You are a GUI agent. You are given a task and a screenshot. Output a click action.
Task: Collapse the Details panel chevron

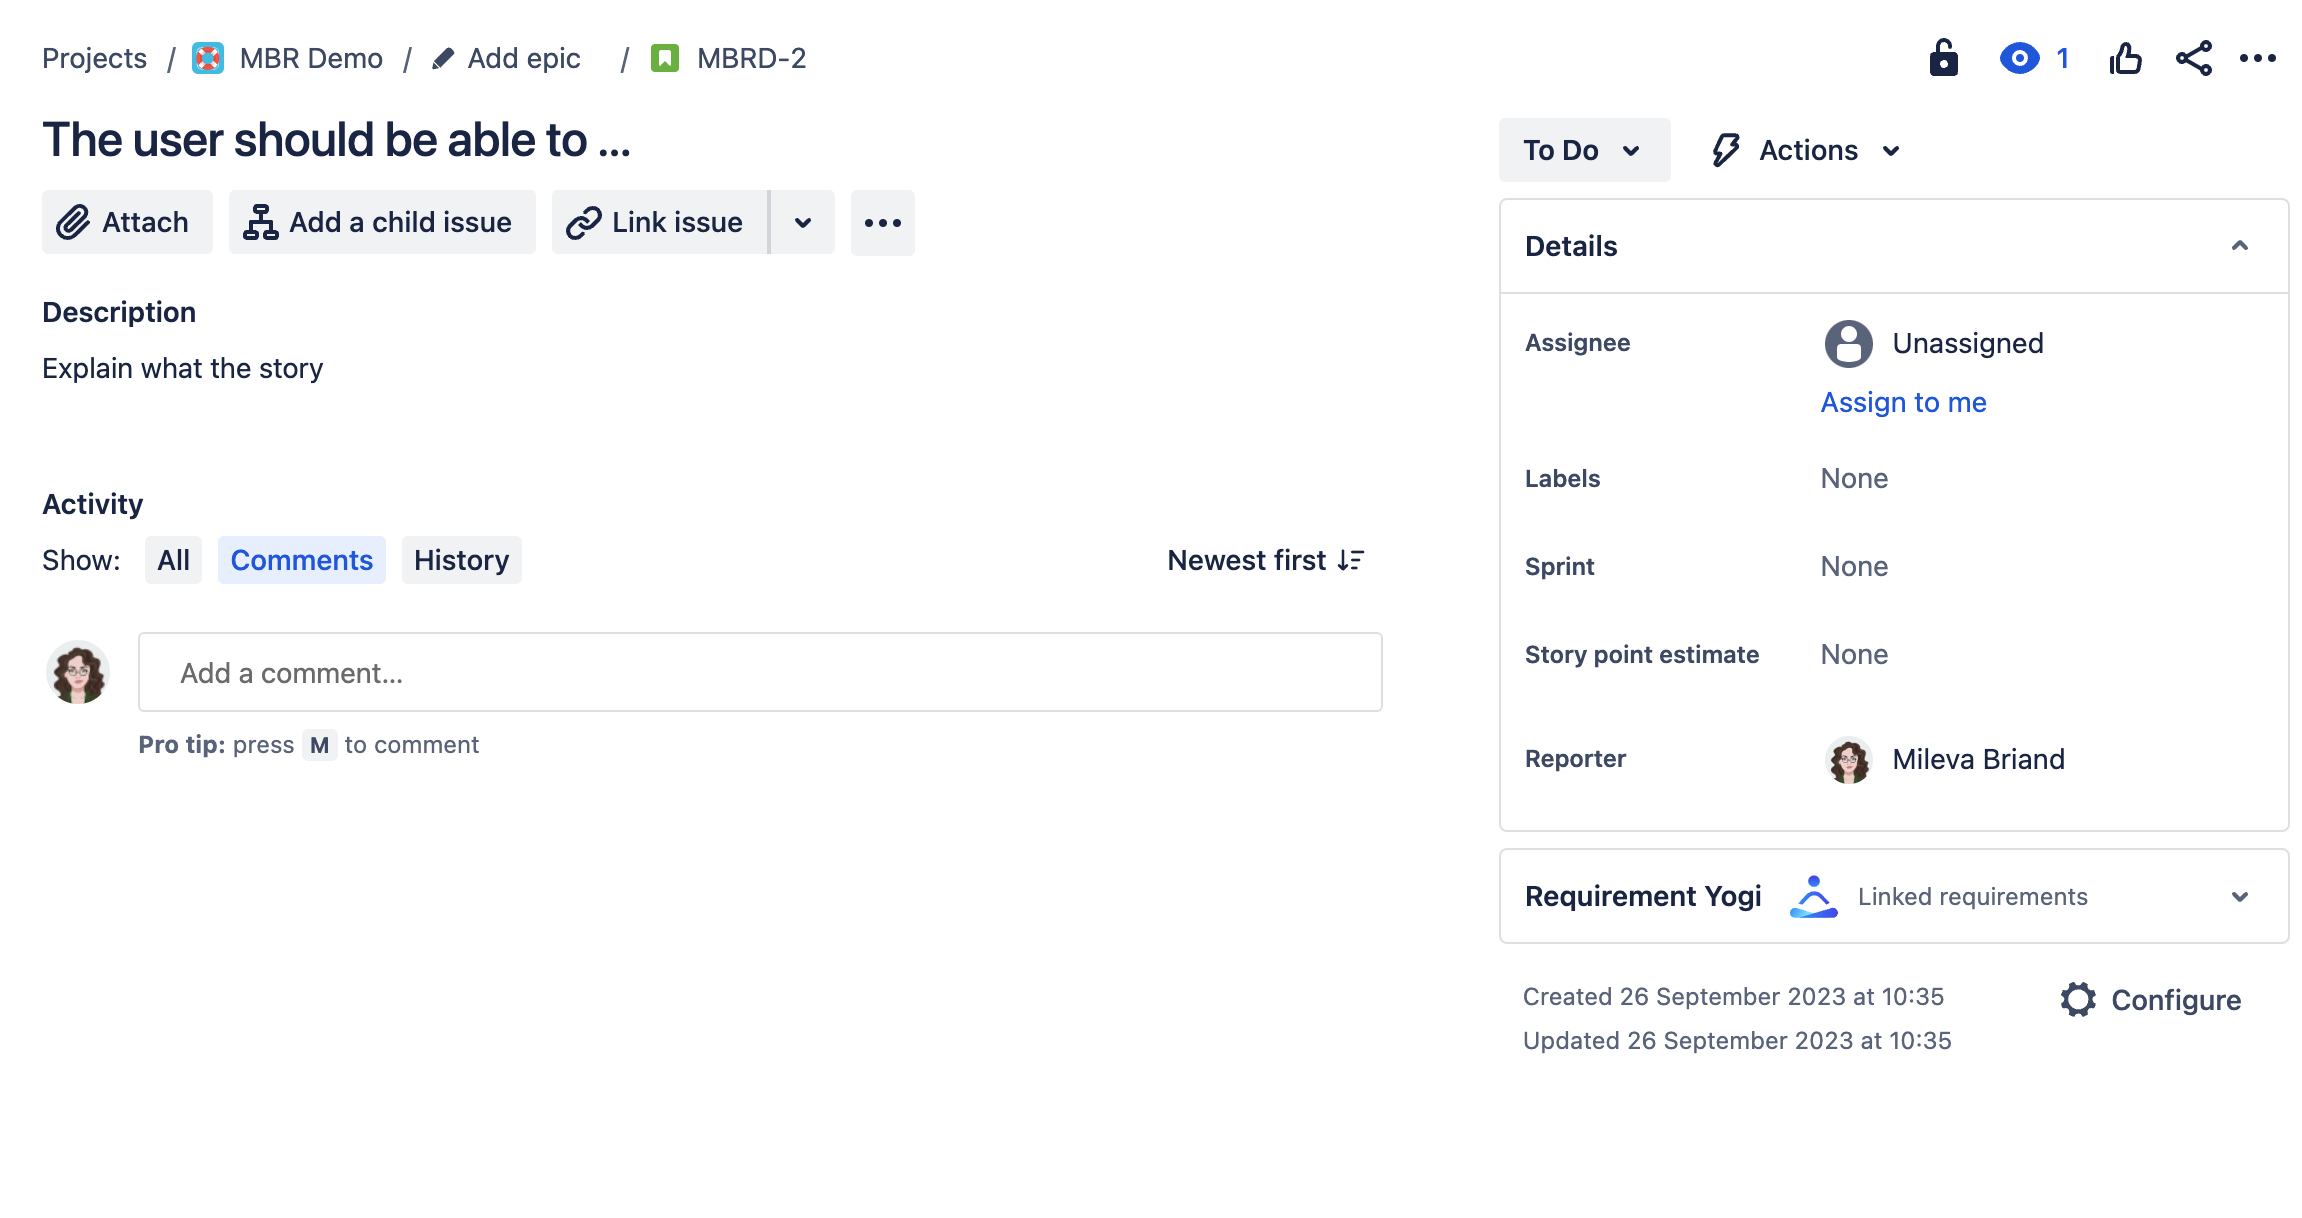coord(2241,246)
